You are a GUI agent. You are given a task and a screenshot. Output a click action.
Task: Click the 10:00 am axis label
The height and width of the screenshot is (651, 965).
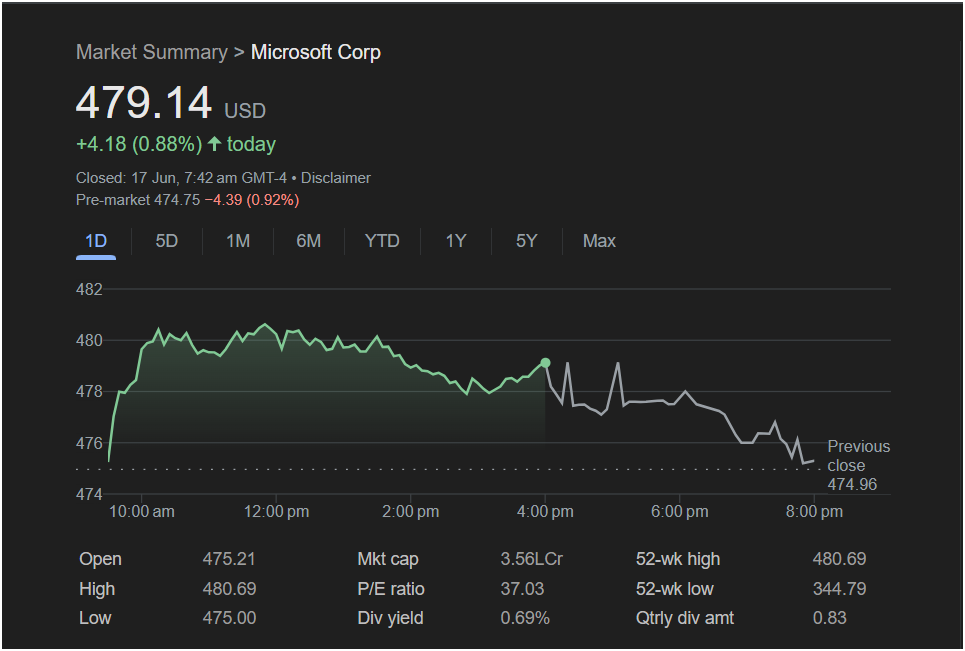point(142,511)
